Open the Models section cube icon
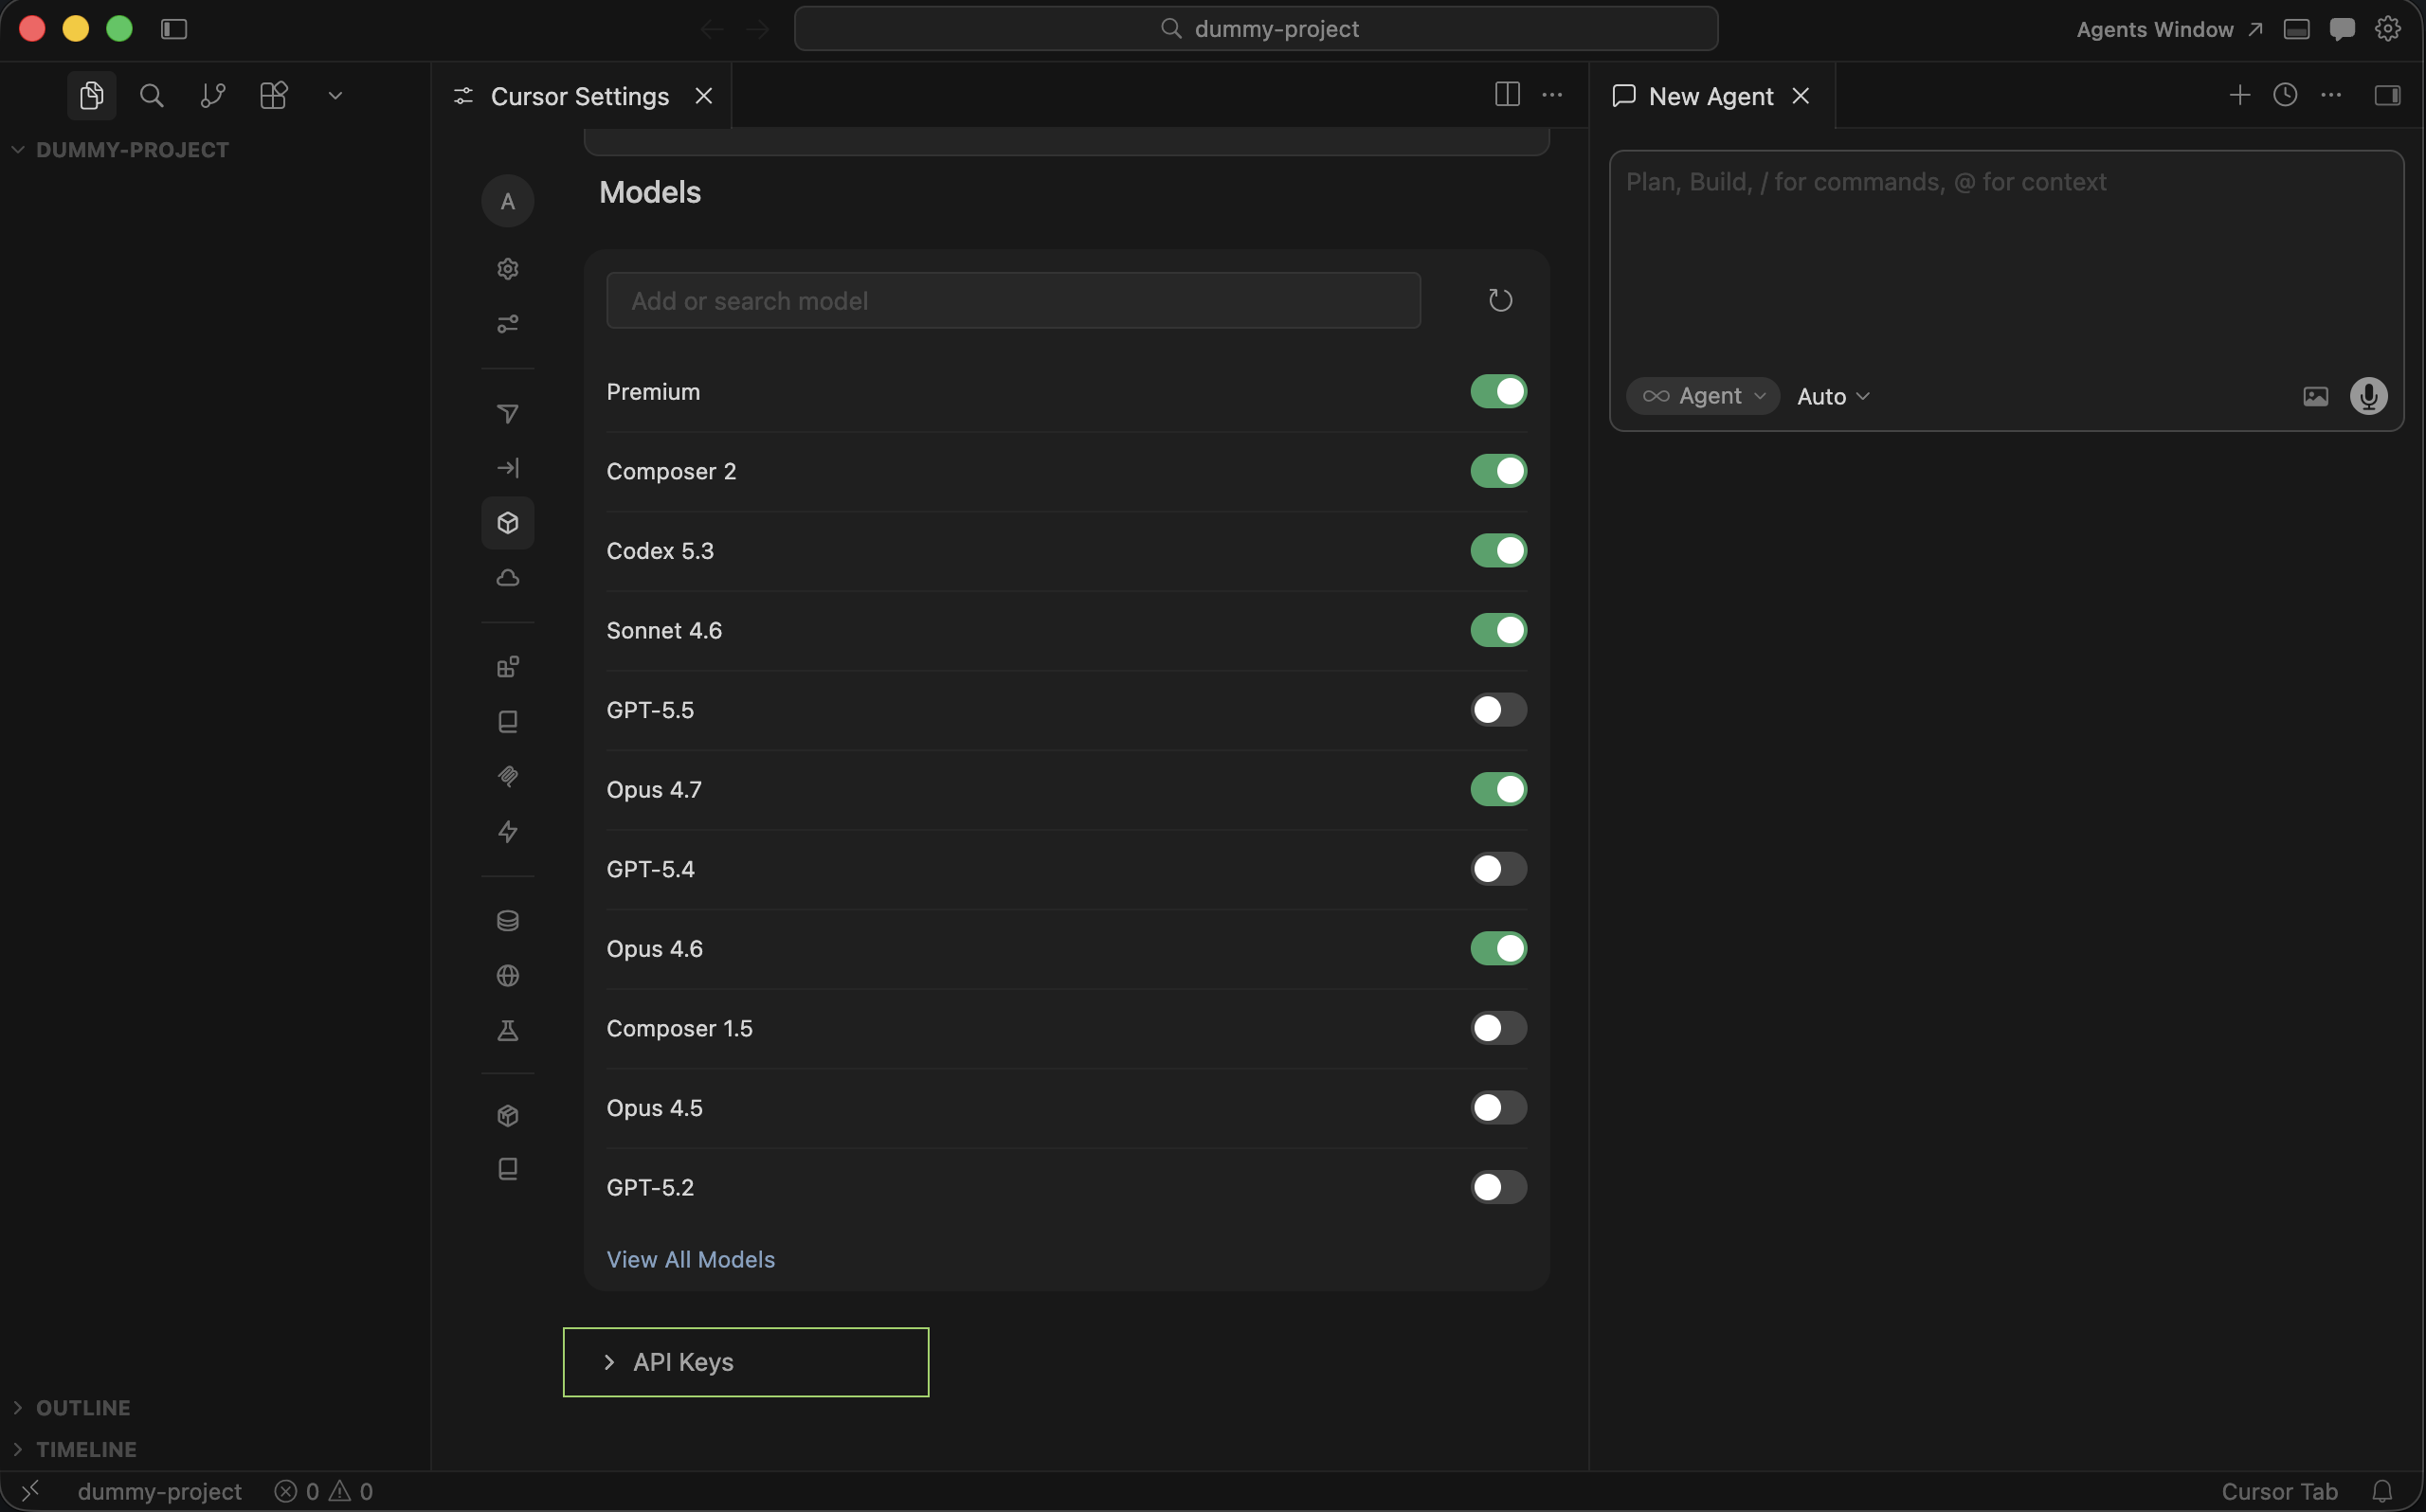 [508, 523]
